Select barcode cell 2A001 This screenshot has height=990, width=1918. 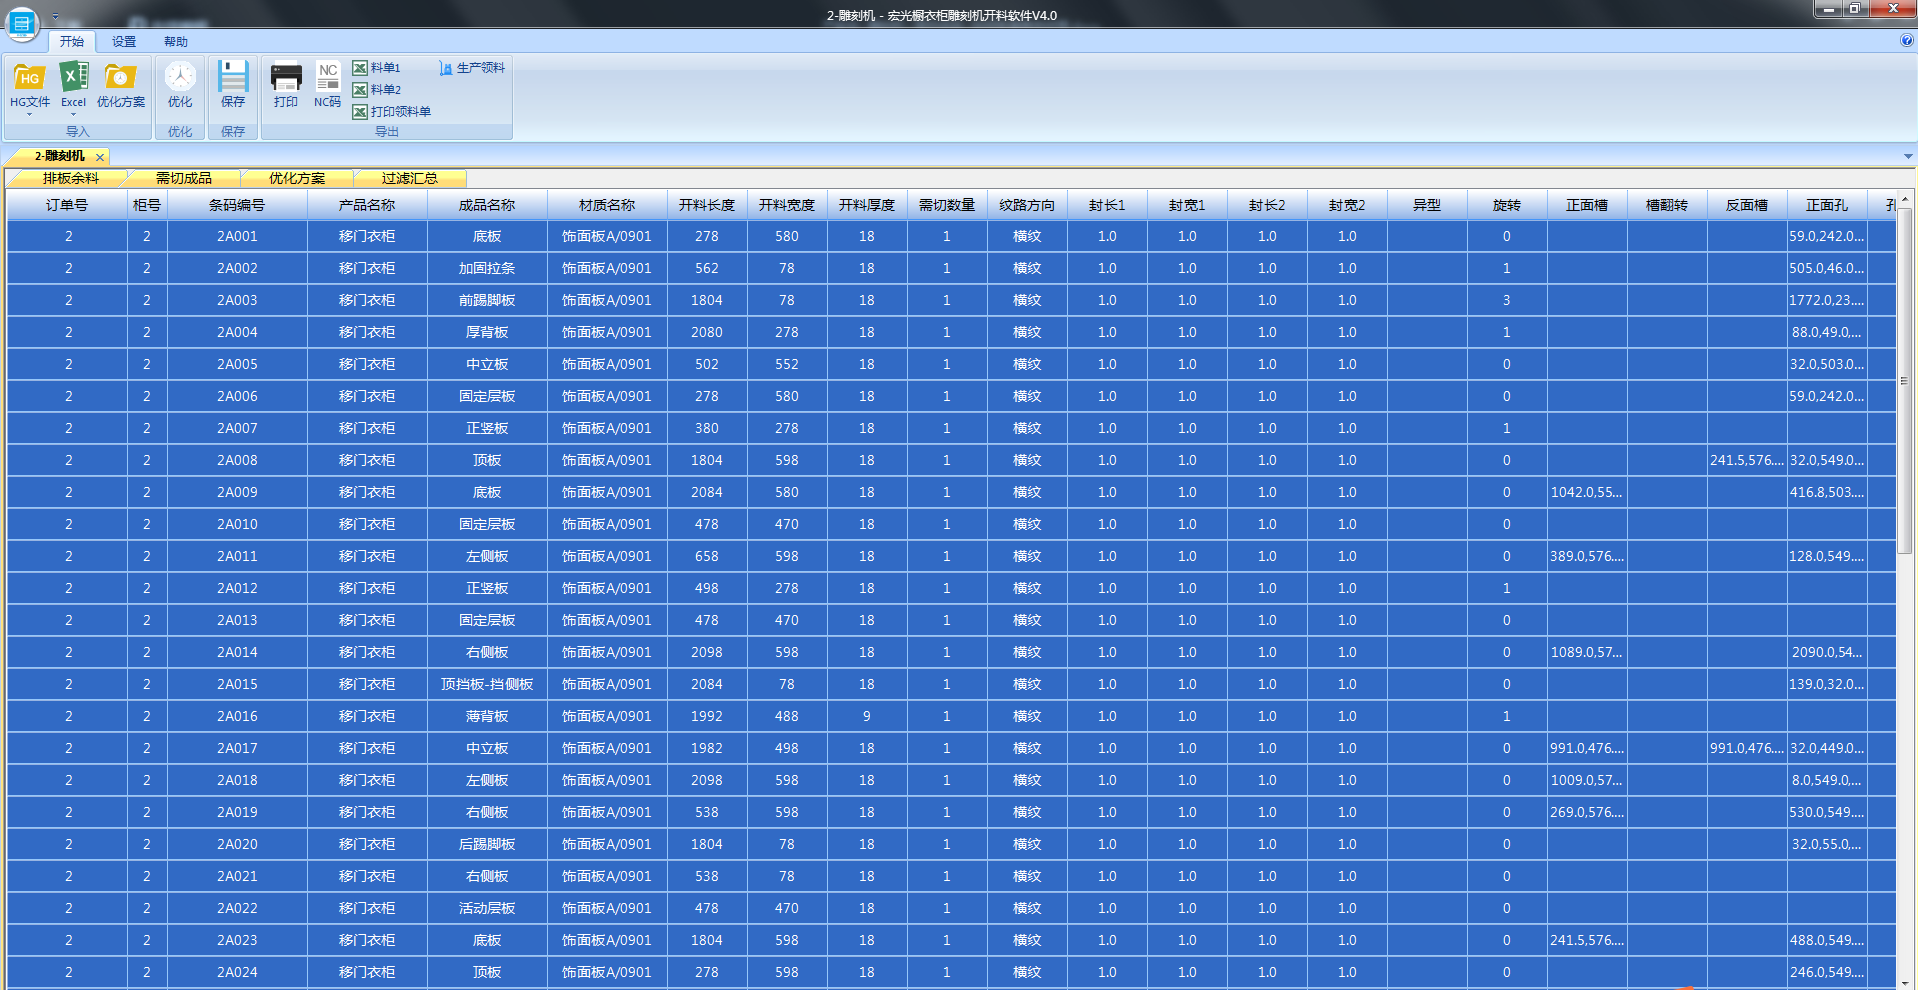(x=237, y=237)
